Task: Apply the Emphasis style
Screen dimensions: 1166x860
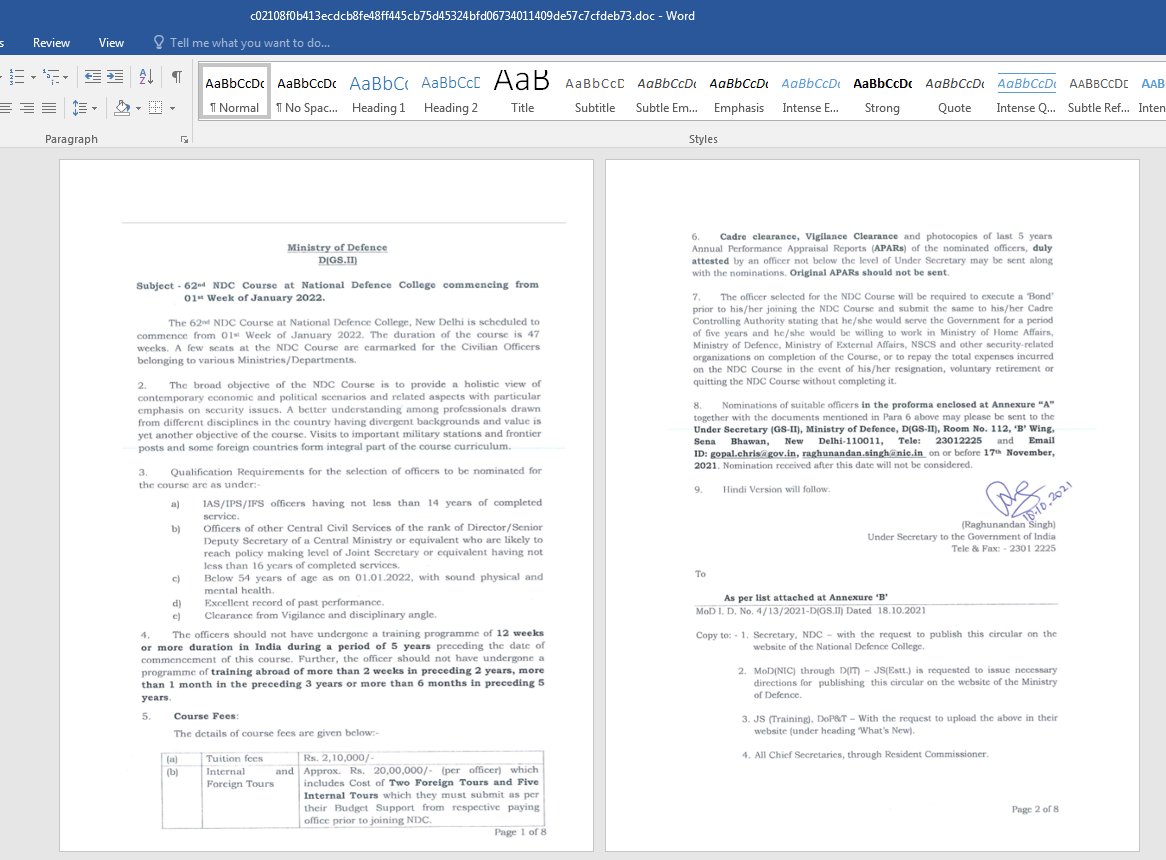Action: (738, 92)
